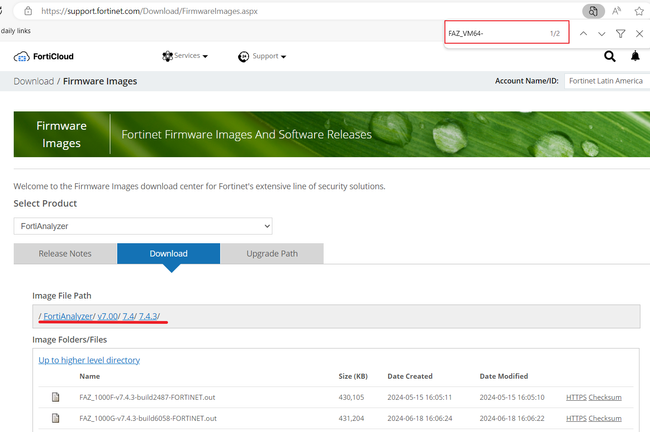Open the Support dropdown menu
Viewport: 650px width, 432px height.
click(x=262, y=56)
